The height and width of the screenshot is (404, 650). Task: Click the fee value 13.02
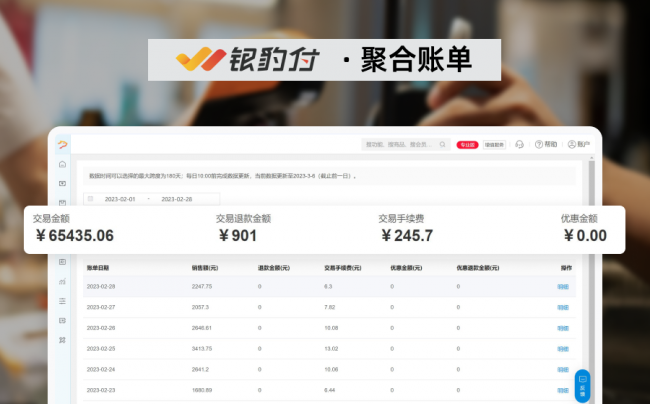pos(331,348)
